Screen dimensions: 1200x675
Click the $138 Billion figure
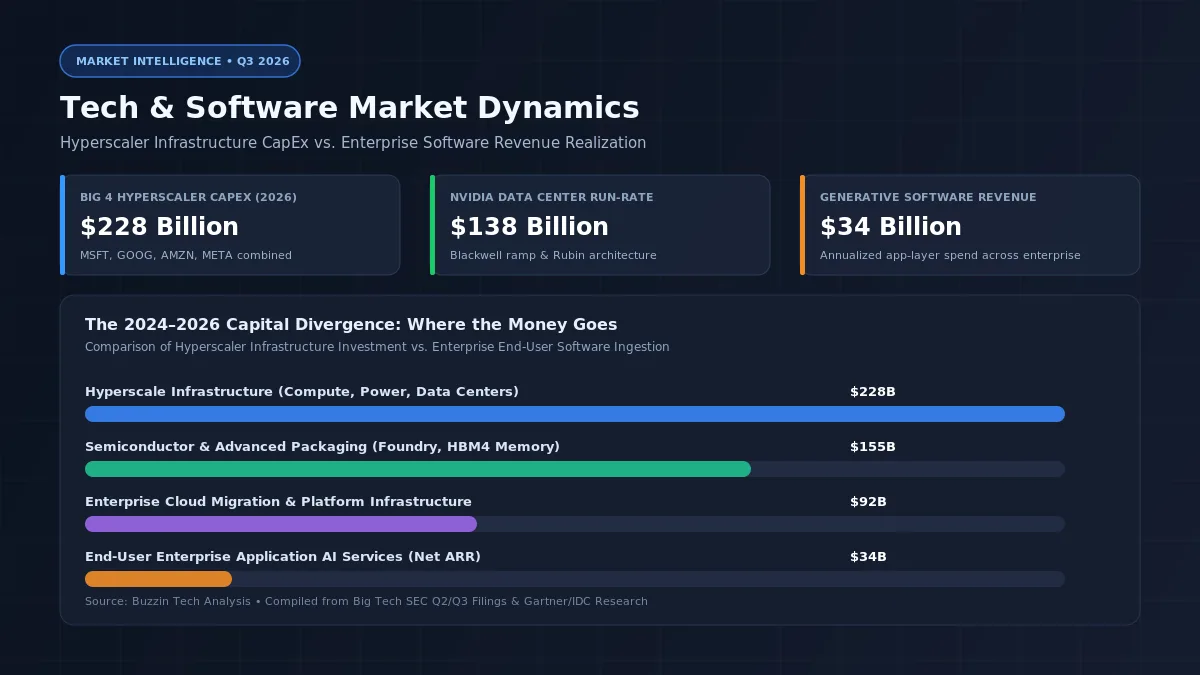tap(530, 227)
